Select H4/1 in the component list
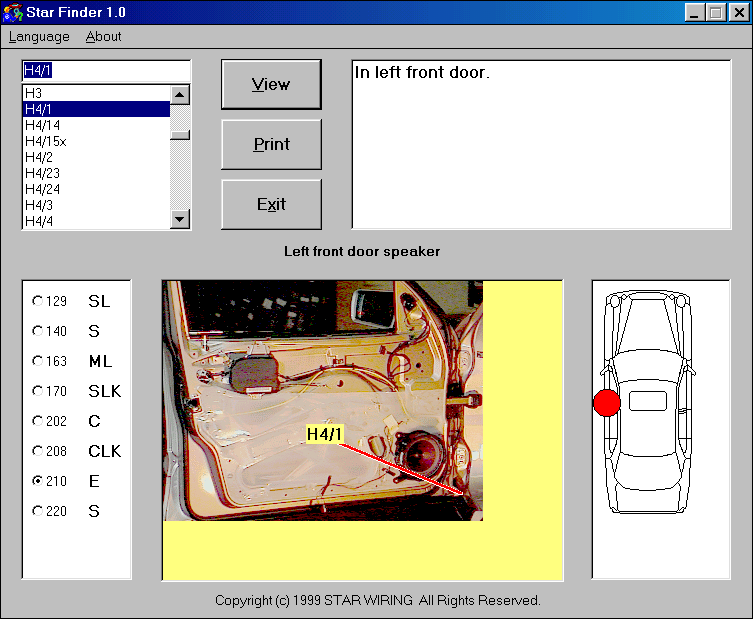Image resolution: width=753 pixels, height=619 pixels. [x=96, y=109]
